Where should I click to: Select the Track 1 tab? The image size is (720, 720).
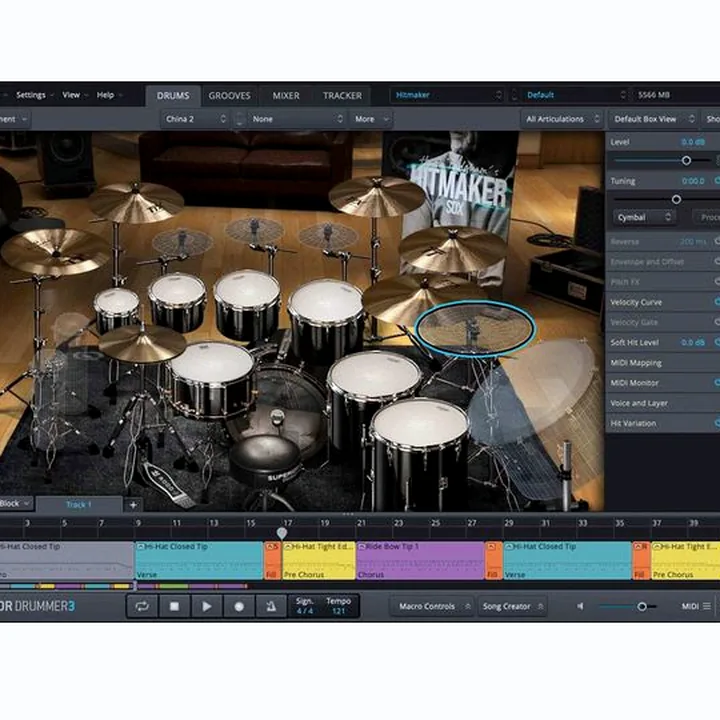click(x=79, y=505)
